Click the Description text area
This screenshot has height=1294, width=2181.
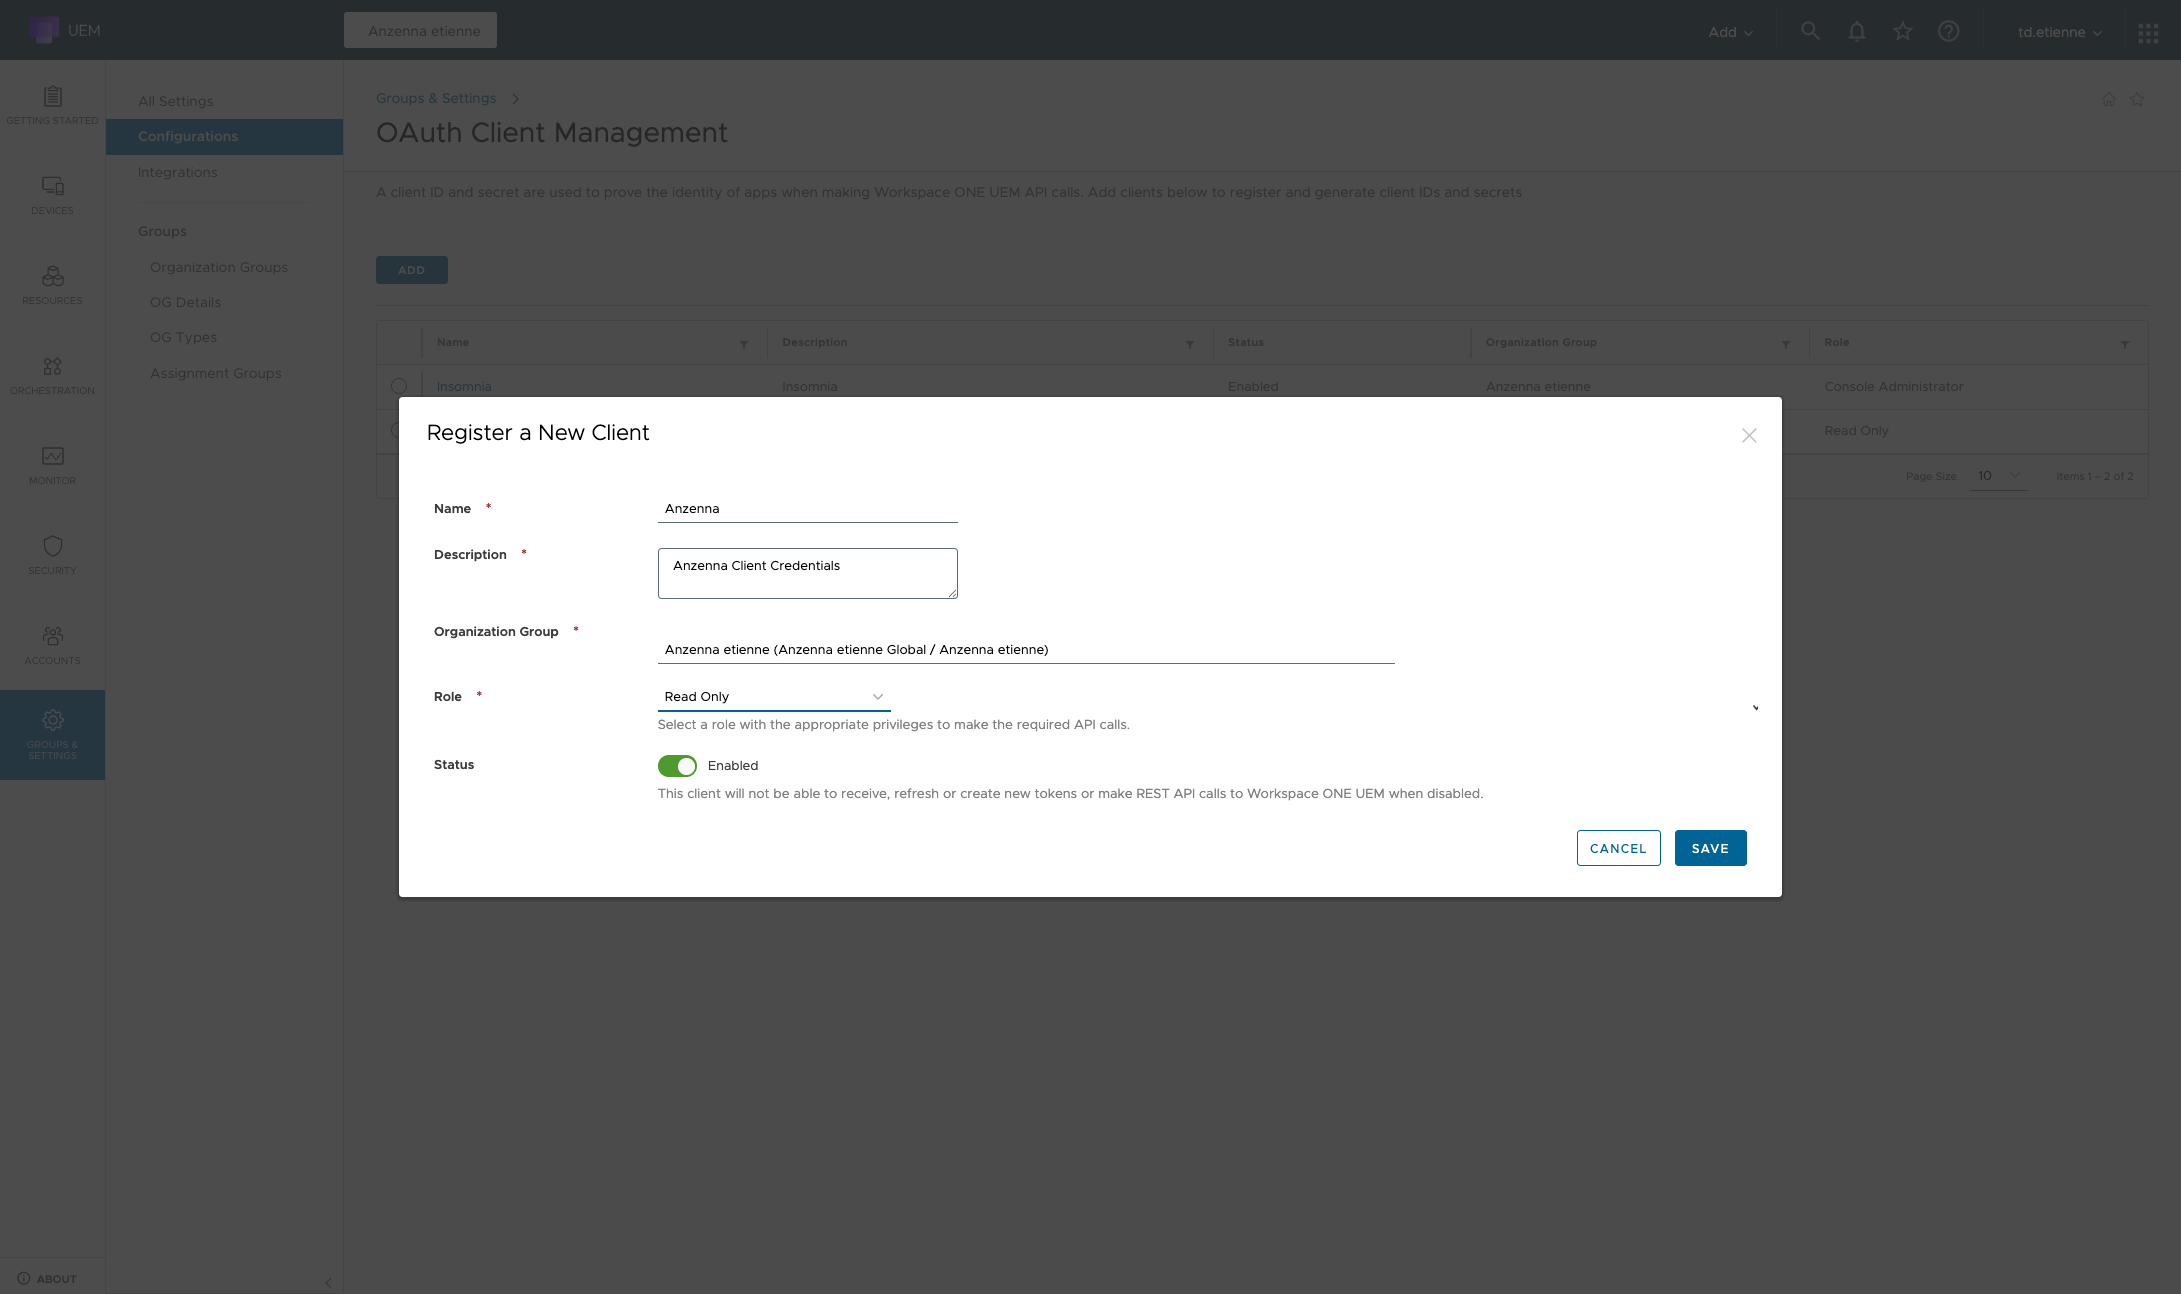point(807,573)
